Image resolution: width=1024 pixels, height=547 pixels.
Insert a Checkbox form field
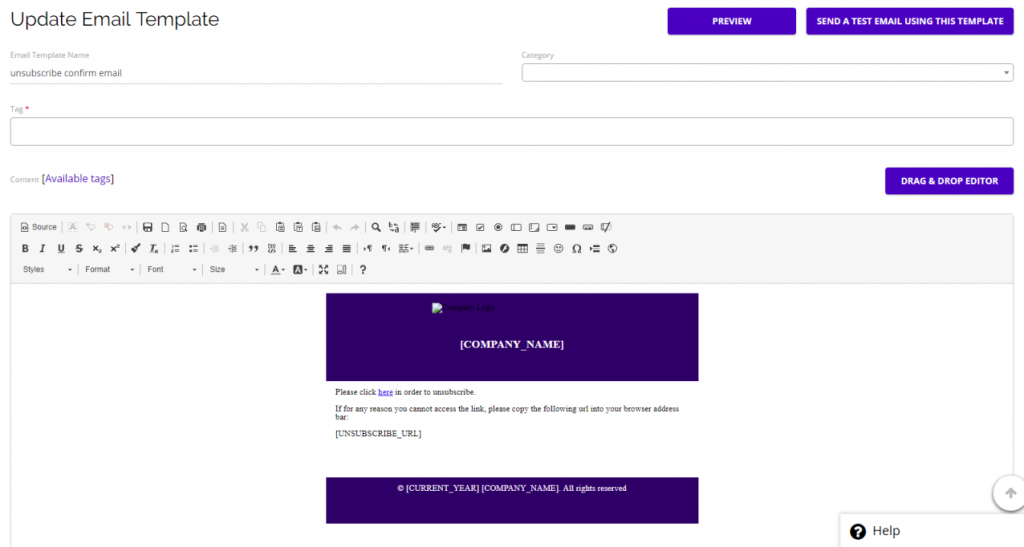point(480,227)
